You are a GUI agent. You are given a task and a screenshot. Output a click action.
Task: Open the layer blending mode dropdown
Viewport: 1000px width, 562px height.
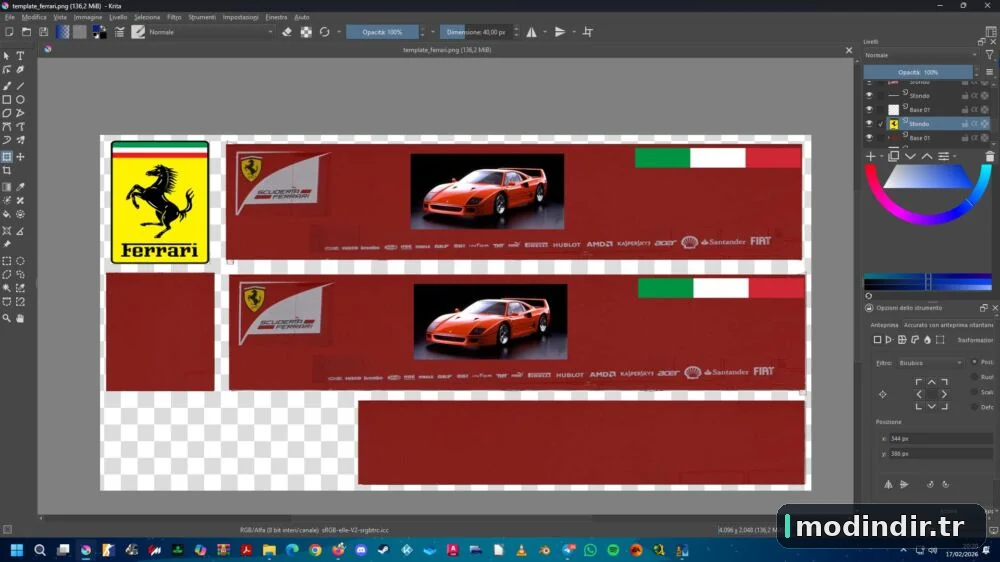(x=921, y=55)
